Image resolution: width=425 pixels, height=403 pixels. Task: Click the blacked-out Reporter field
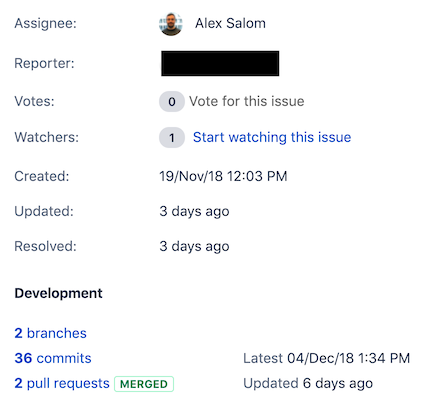[220, 63]
